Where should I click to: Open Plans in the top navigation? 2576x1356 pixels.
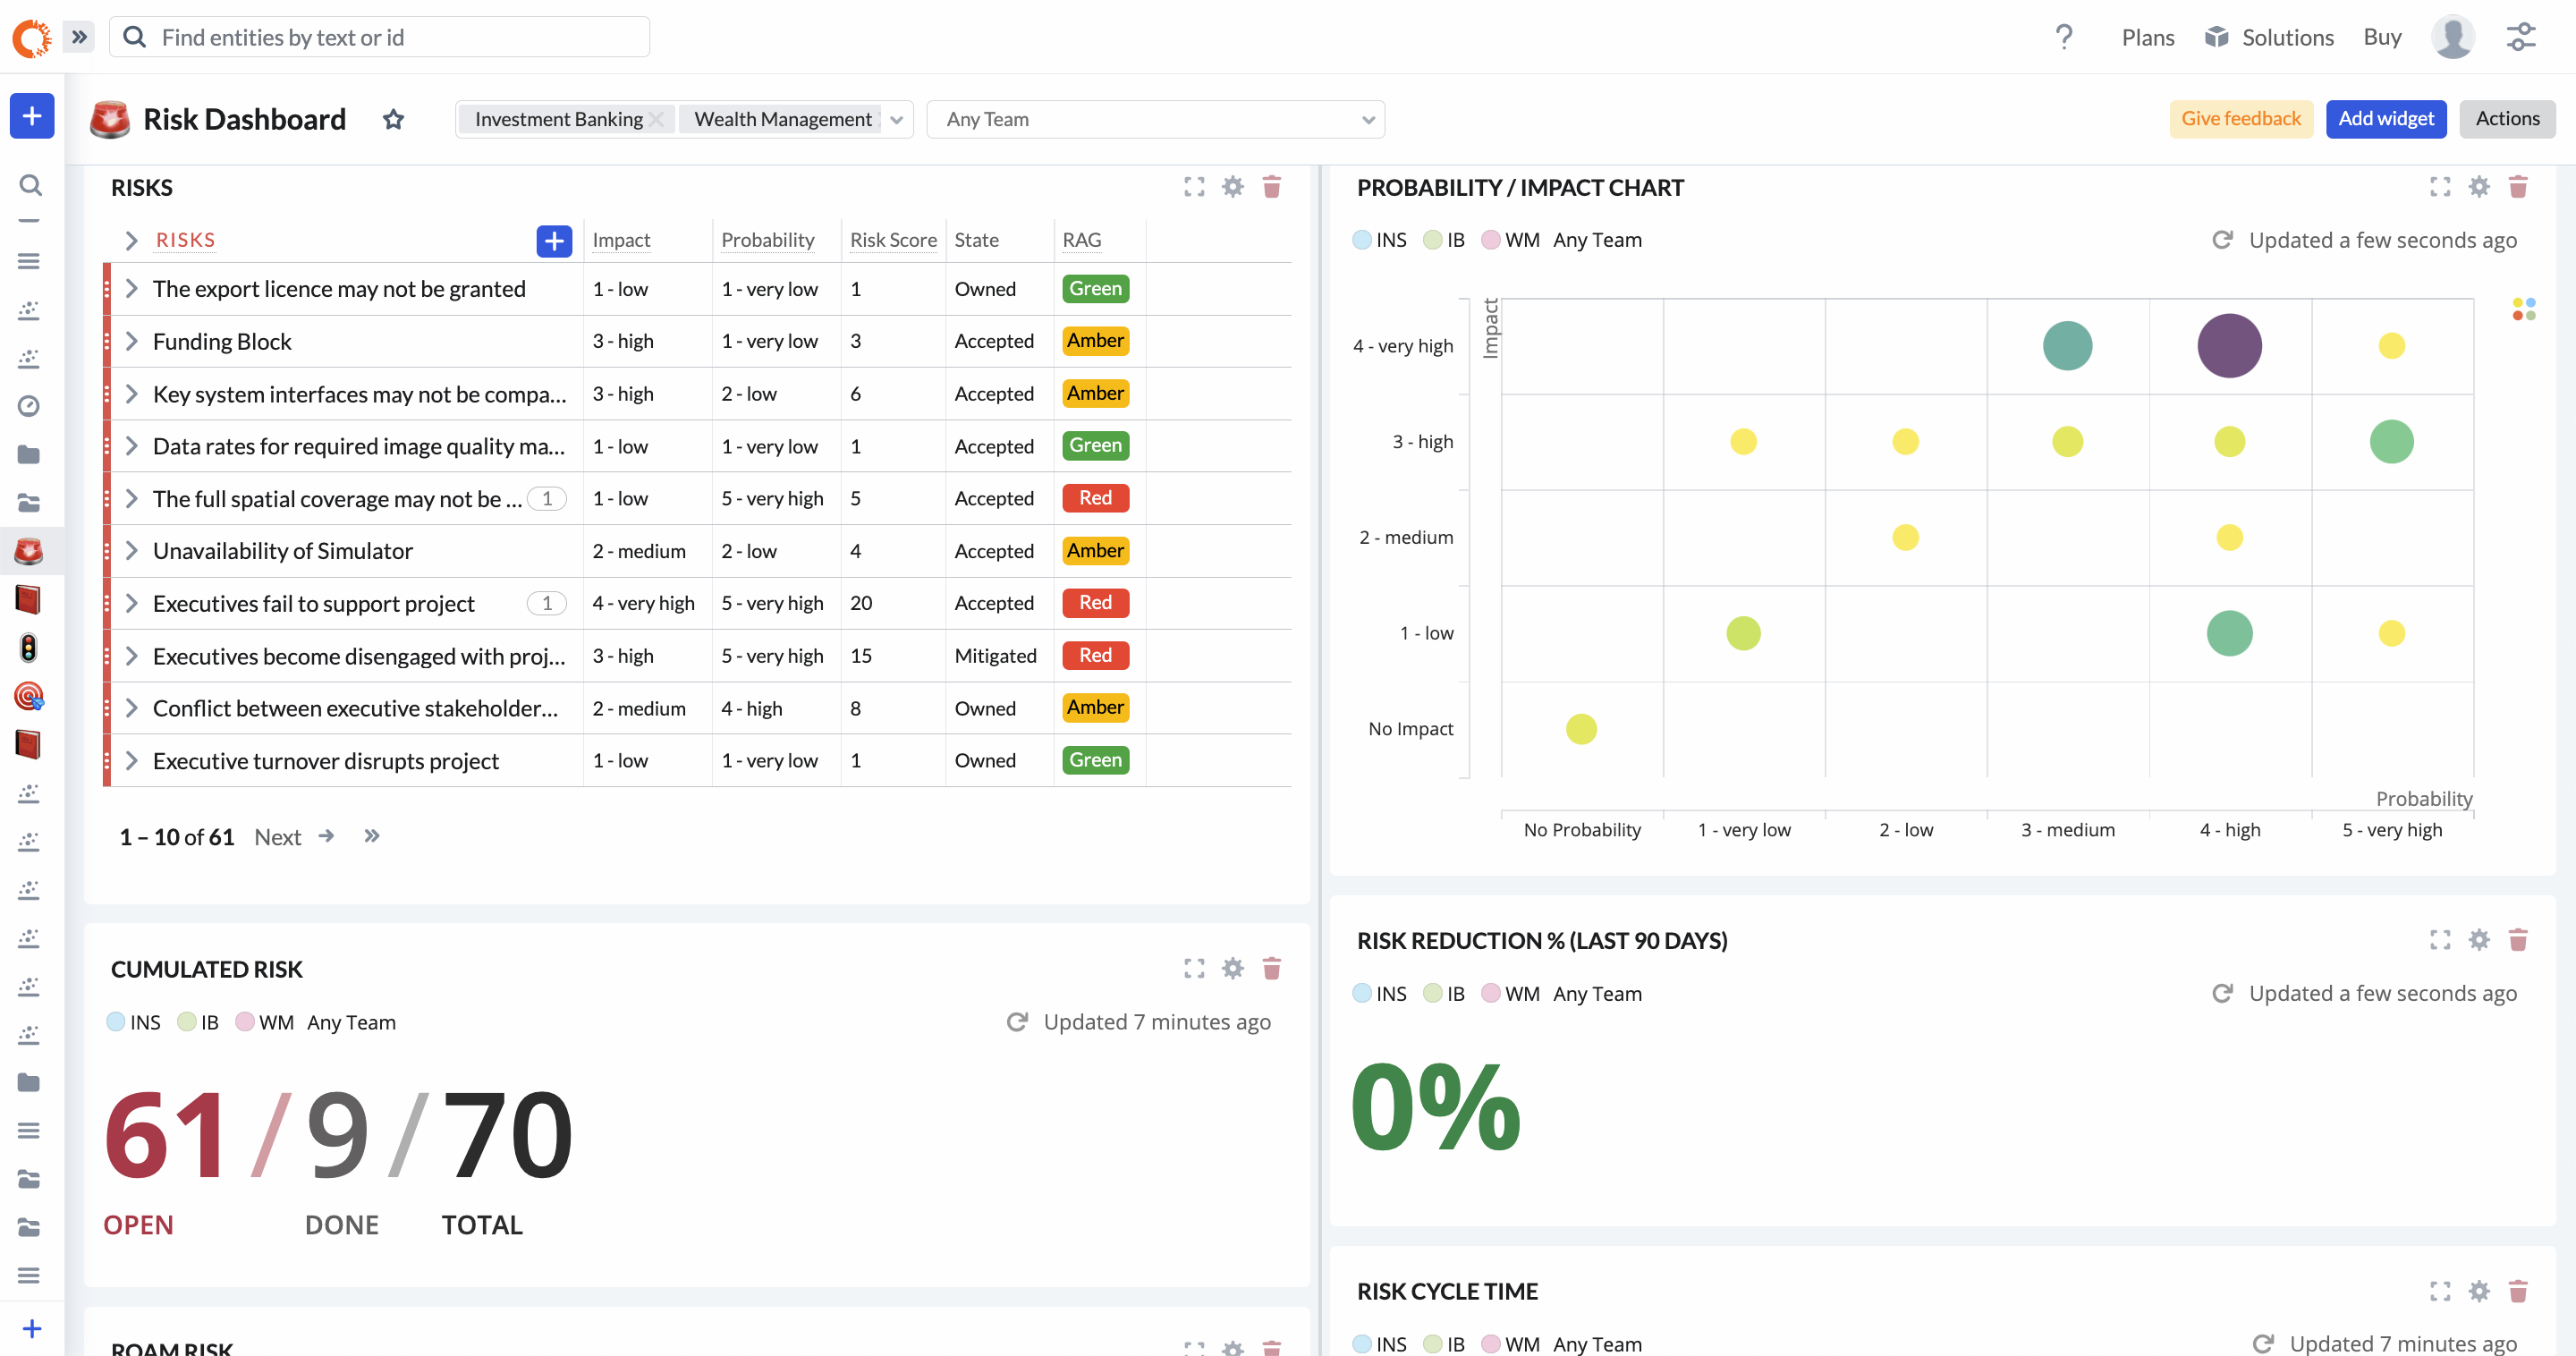(x=2148, y=37)
